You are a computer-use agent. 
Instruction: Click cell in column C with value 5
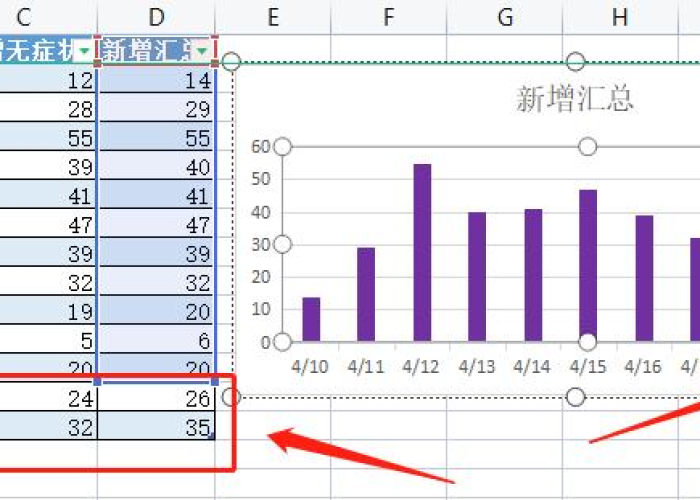coord(48,340)
